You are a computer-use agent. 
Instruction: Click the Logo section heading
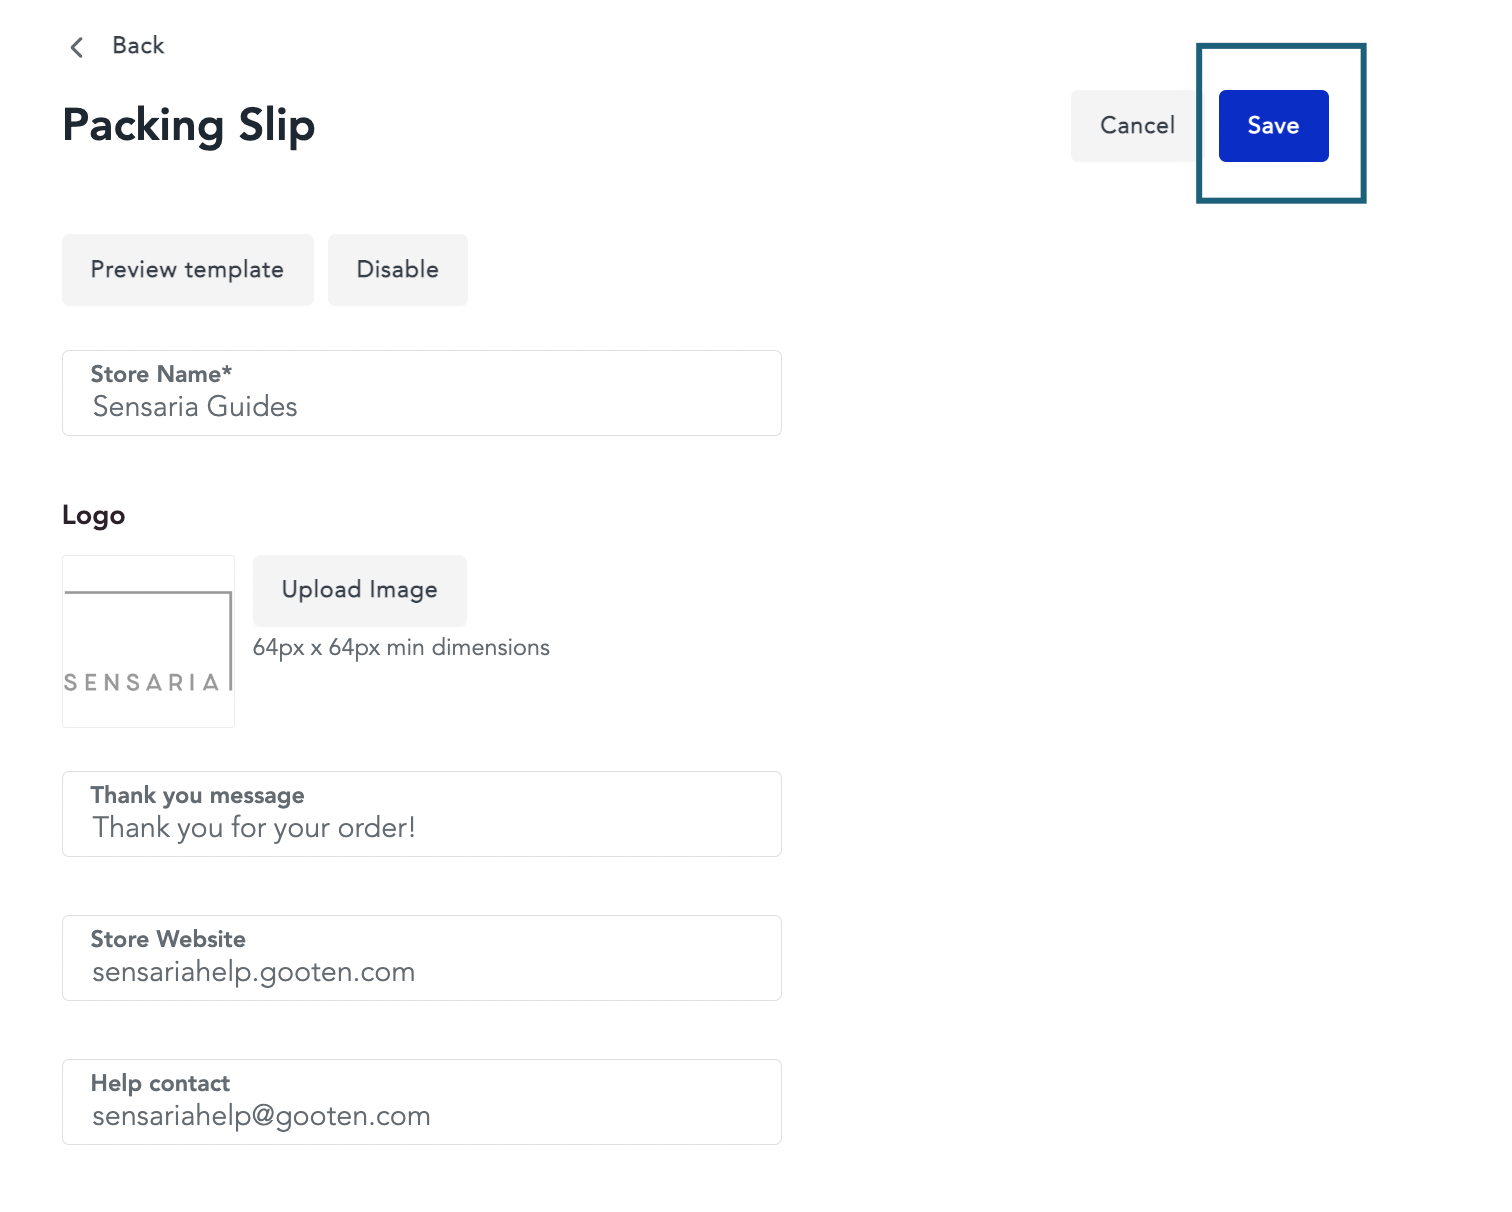[x=94, y=516]
